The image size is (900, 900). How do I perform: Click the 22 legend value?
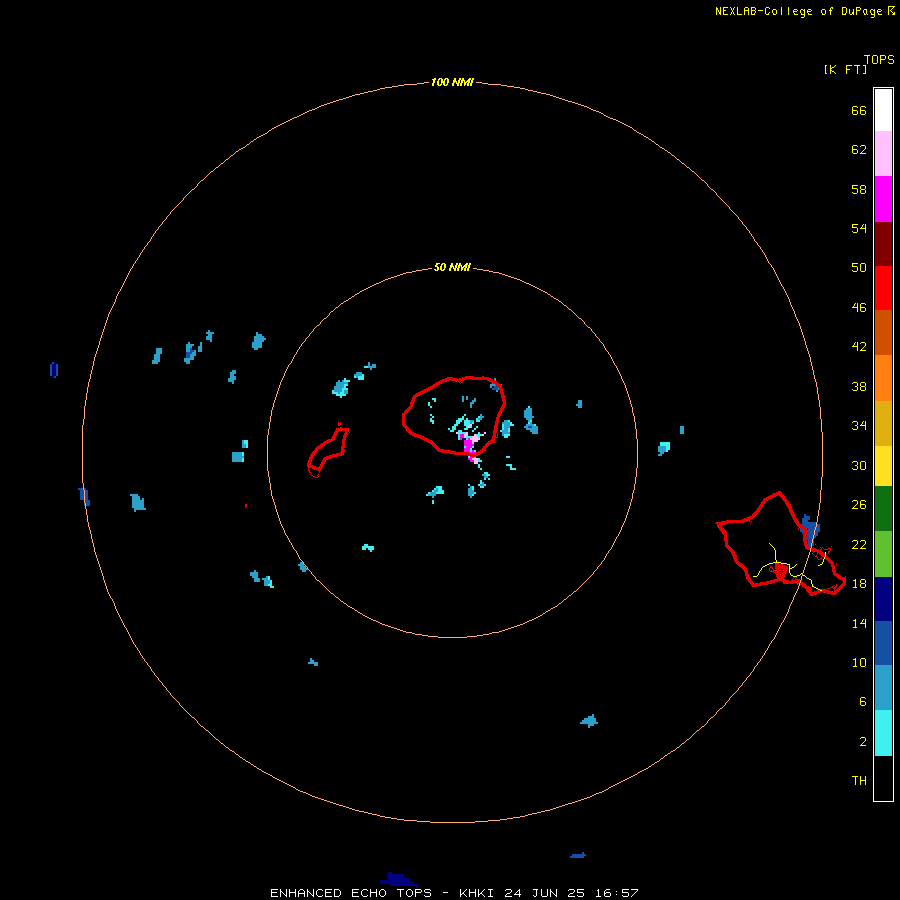click(x=859, y=544)
